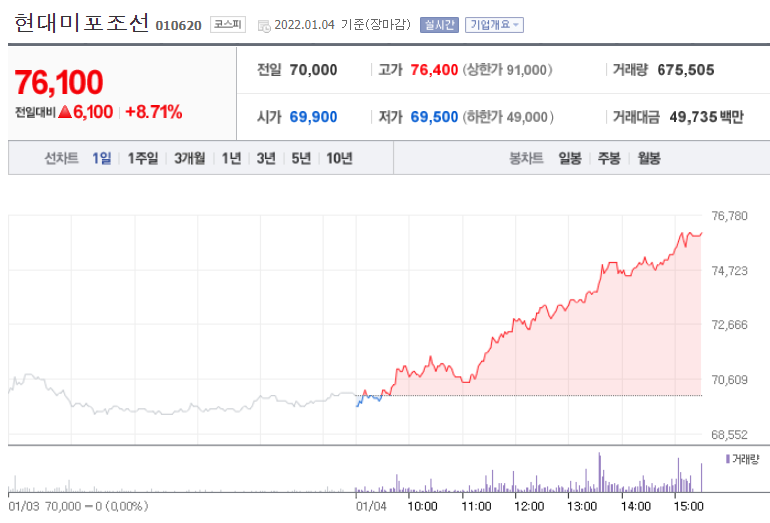Click the 13:00 time axis label
770x523 pixels.
click(x=582, y=506)
